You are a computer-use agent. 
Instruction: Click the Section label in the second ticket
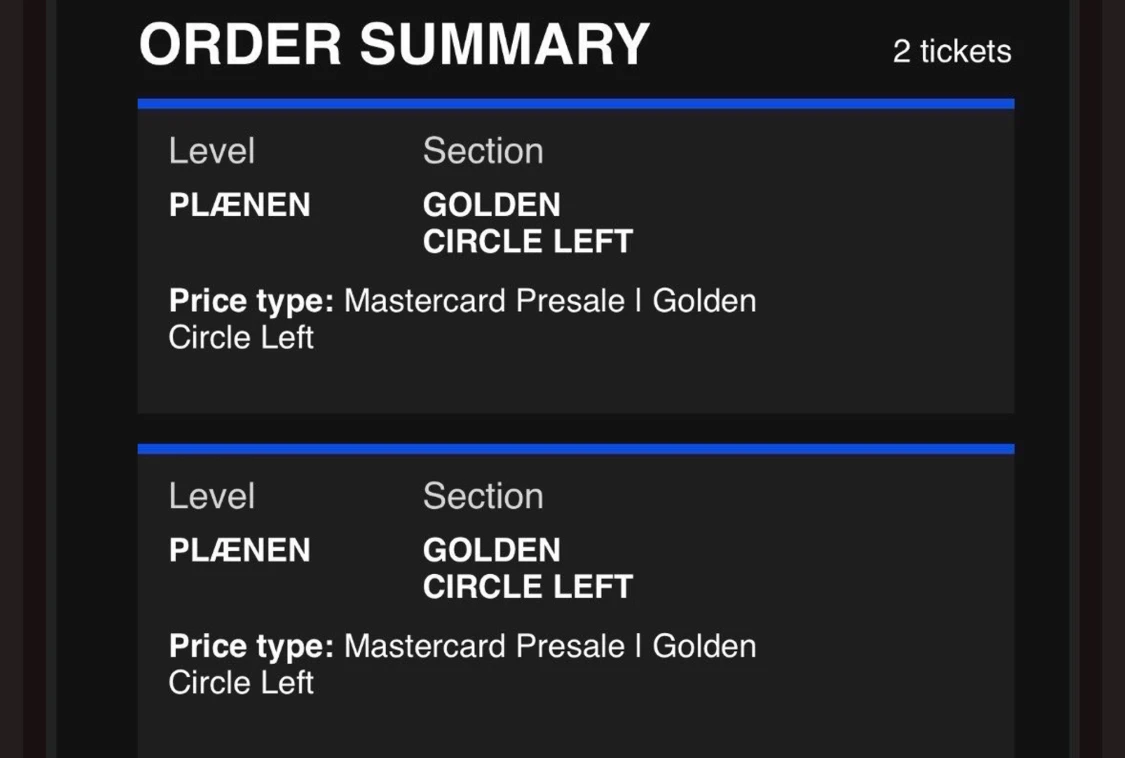(483, 496)
